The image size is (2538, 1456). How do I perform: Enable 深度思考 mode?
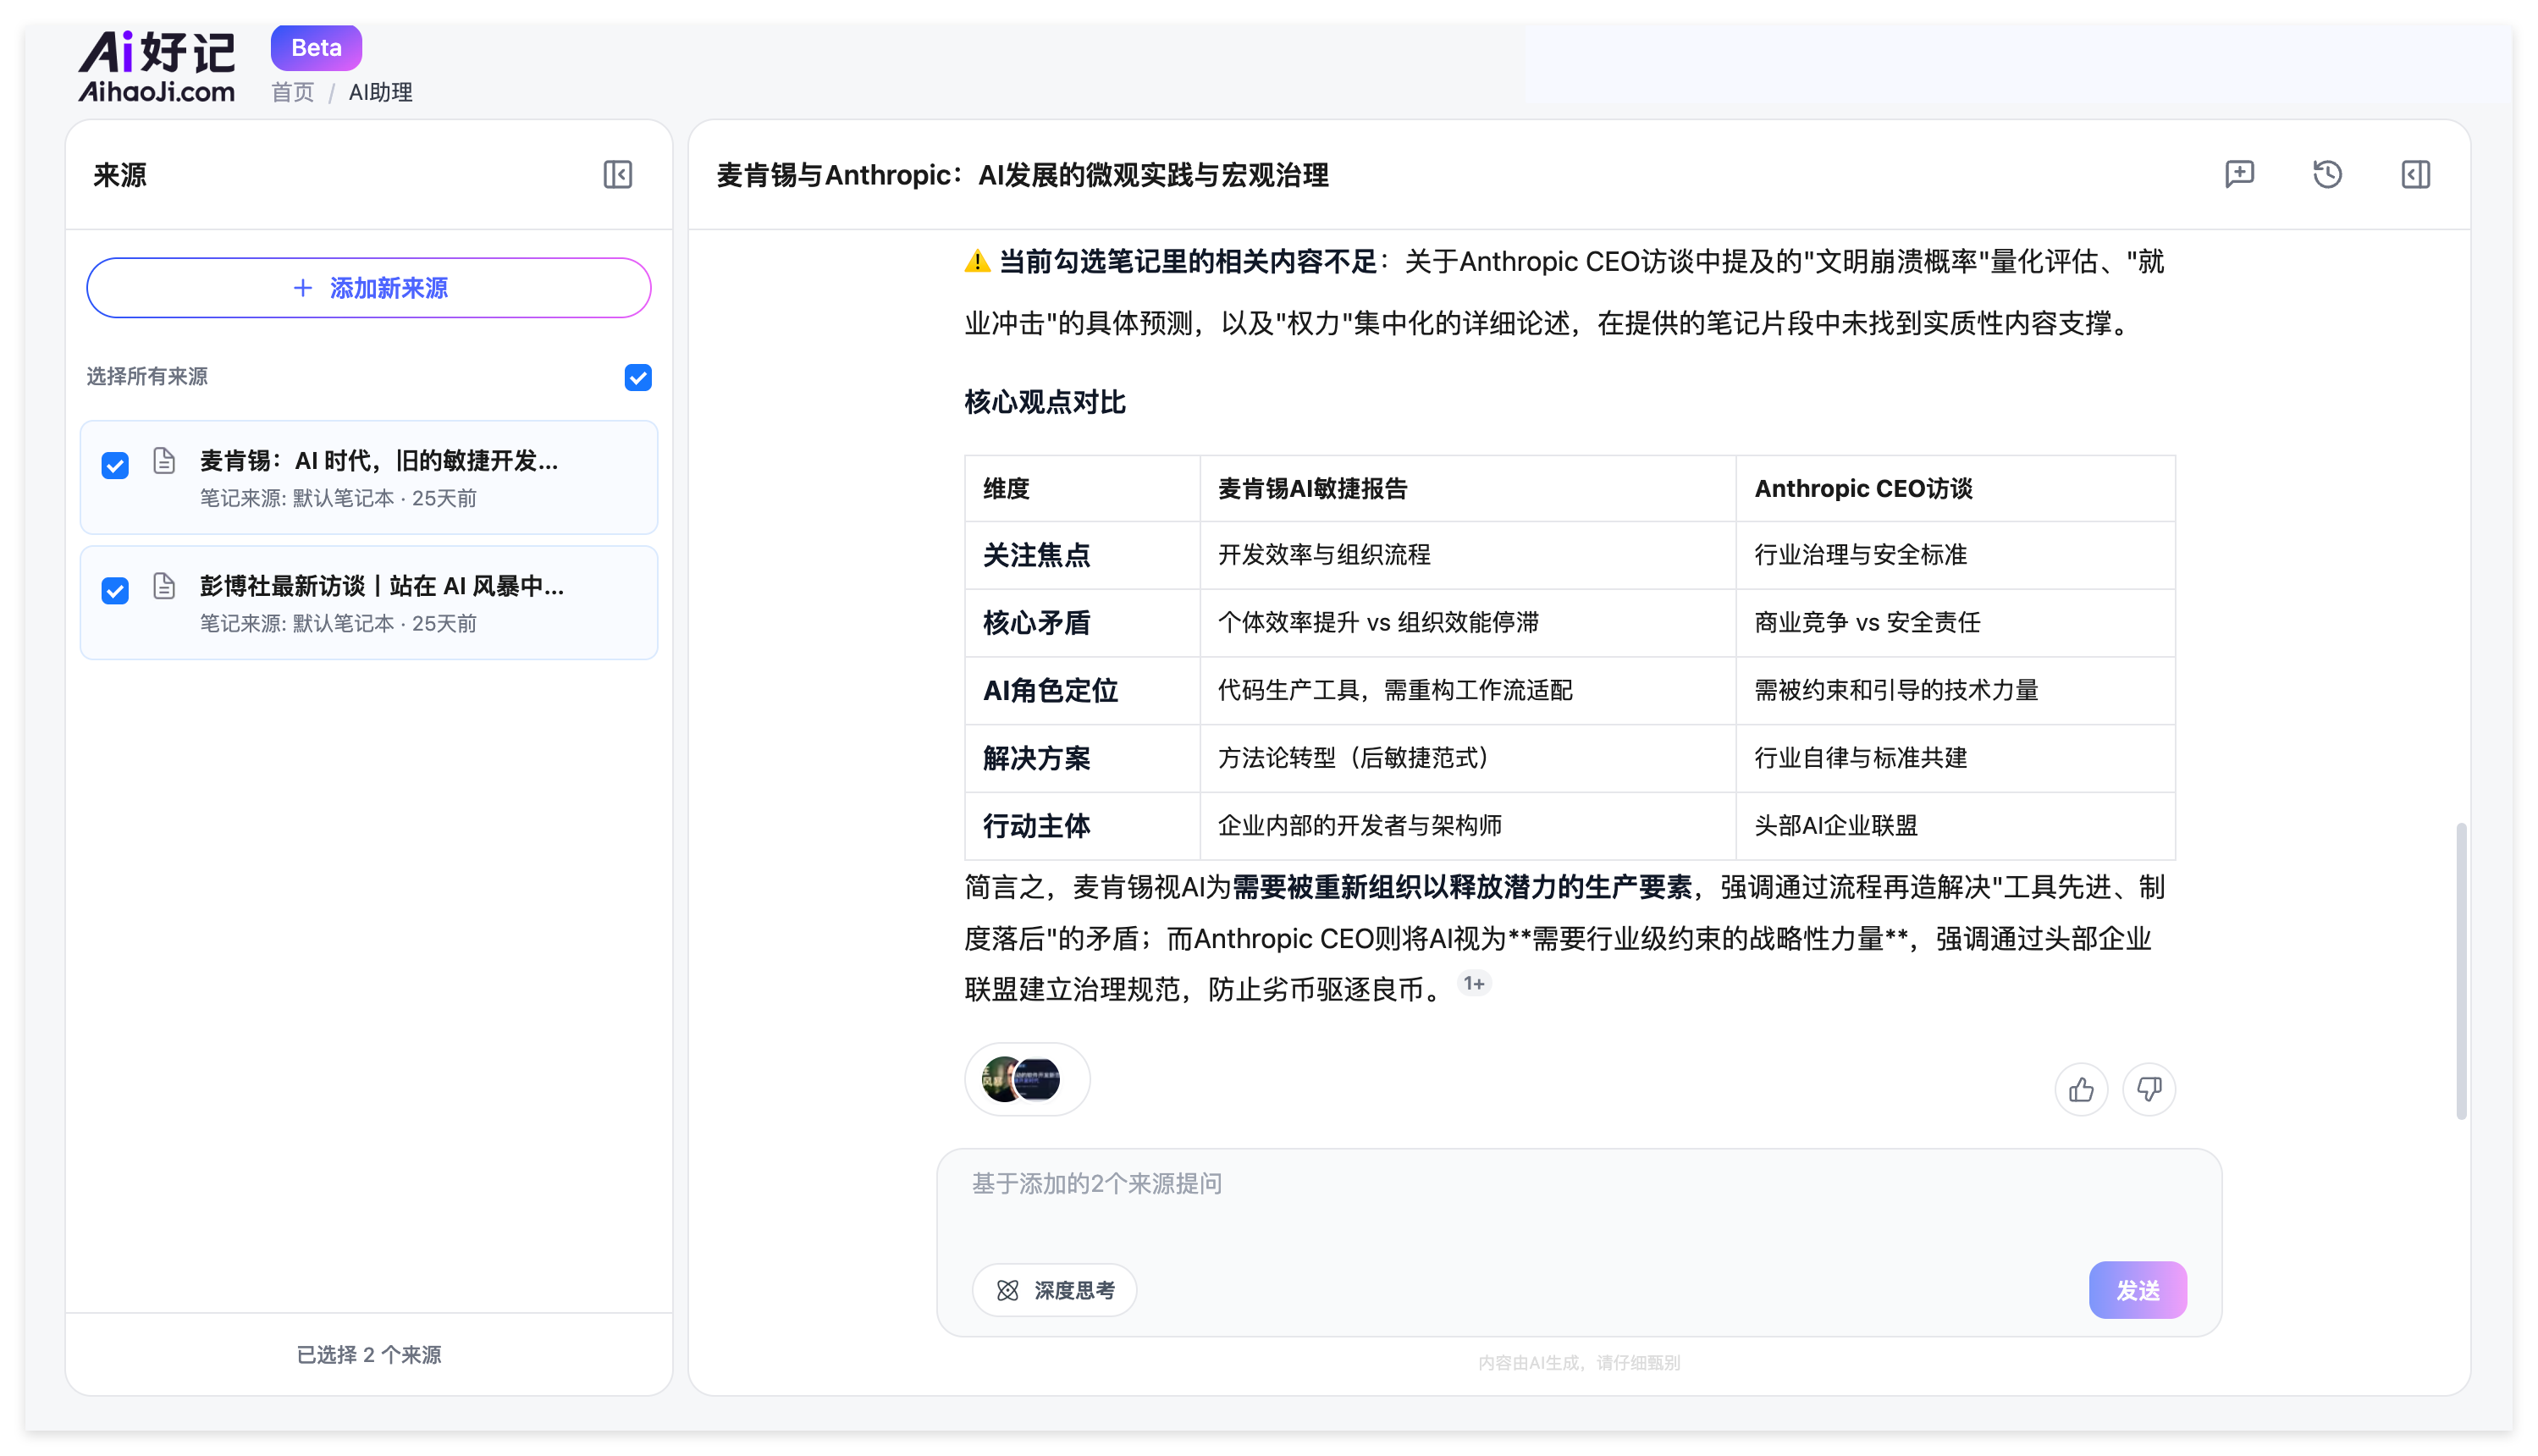click(x=1054, y=1290)
